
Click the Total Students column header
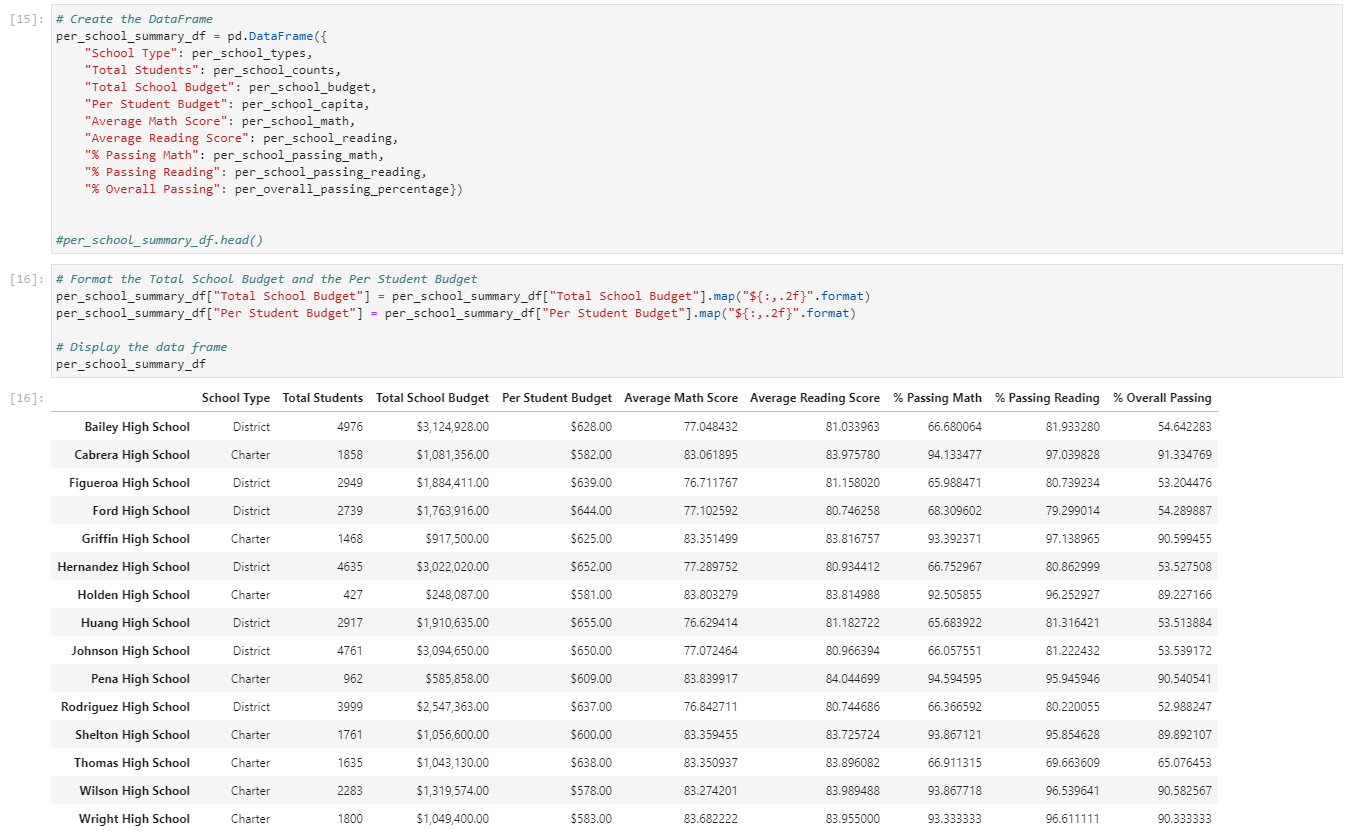point(322,397)
